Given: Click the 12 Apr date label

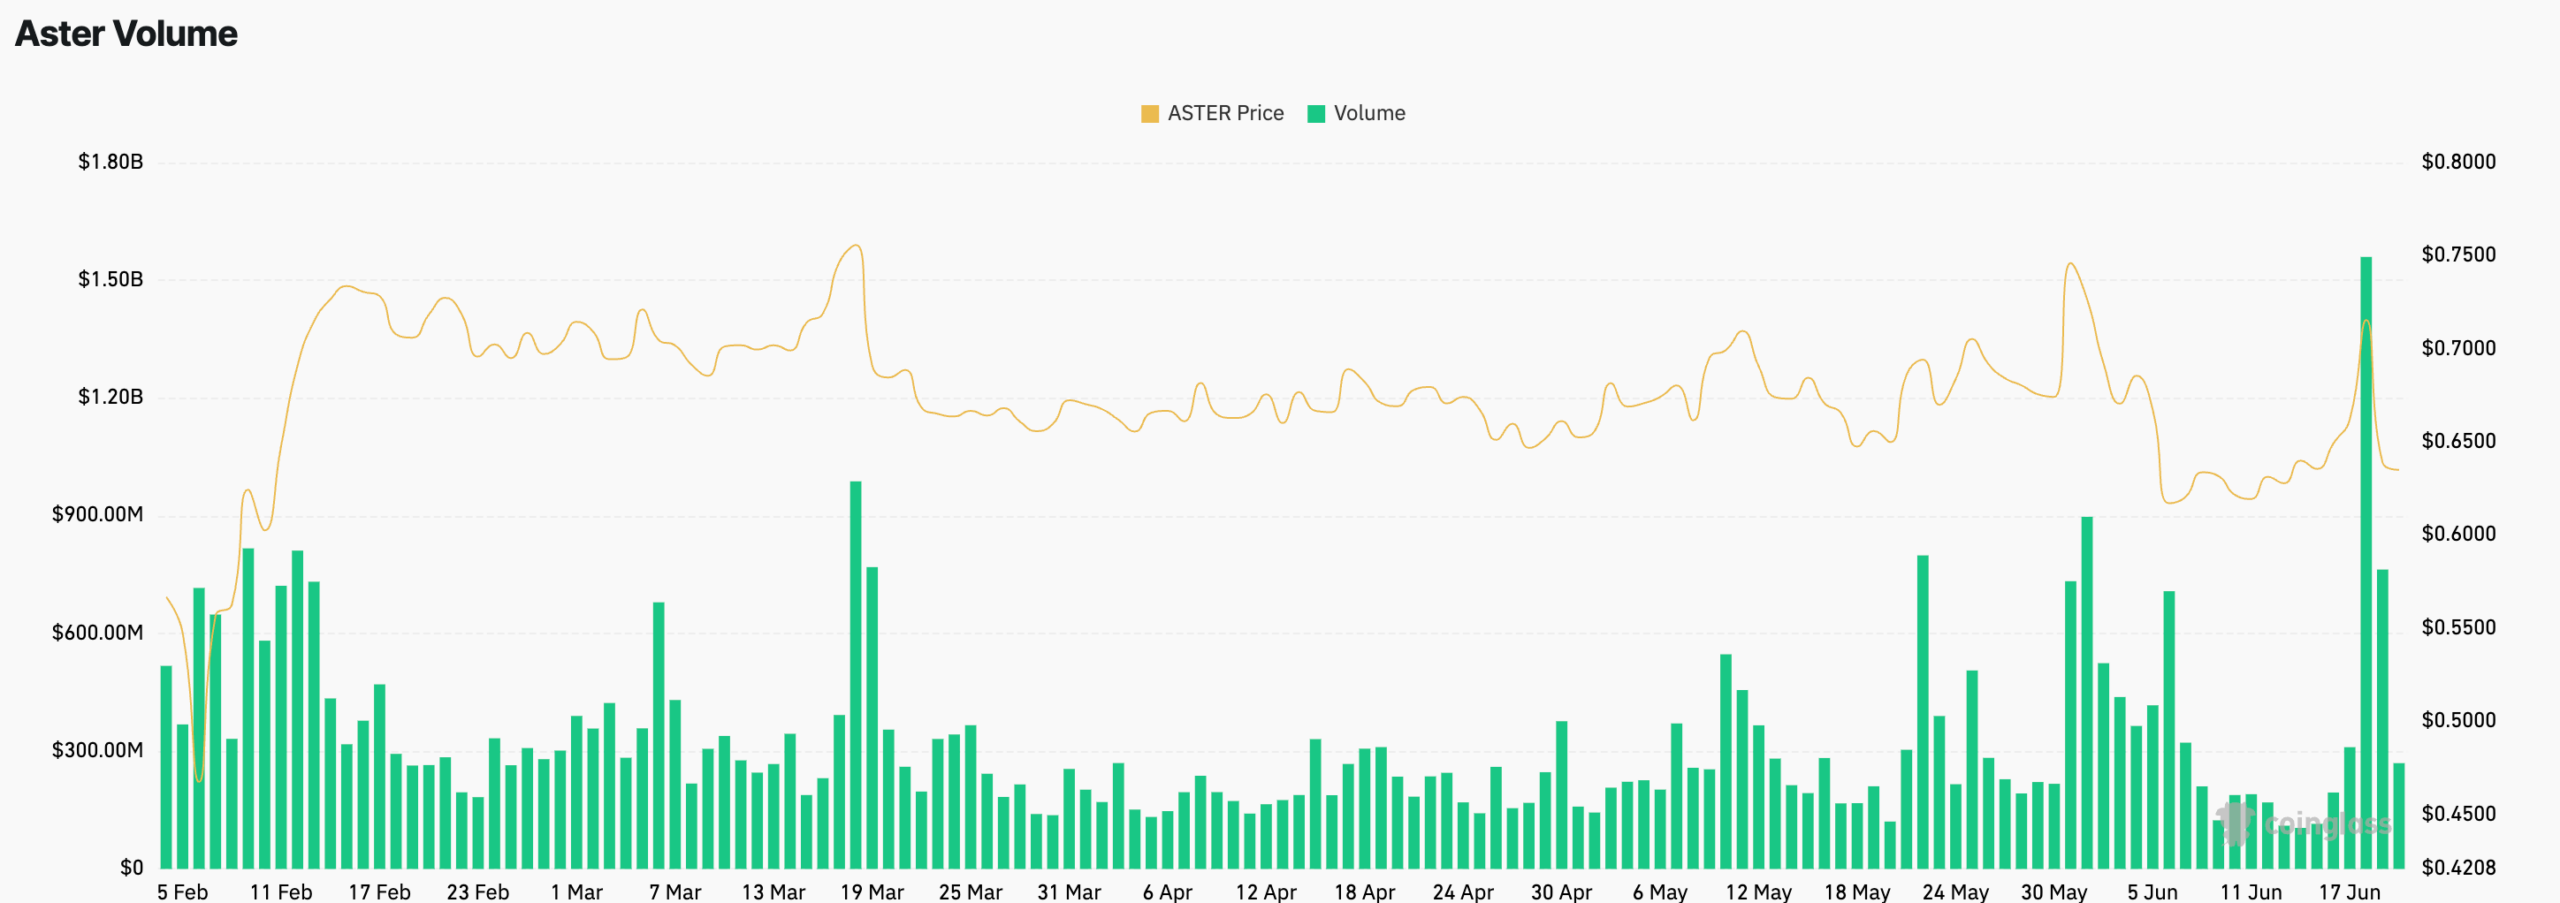Looking at the screenshot, I should [1266, 892].
